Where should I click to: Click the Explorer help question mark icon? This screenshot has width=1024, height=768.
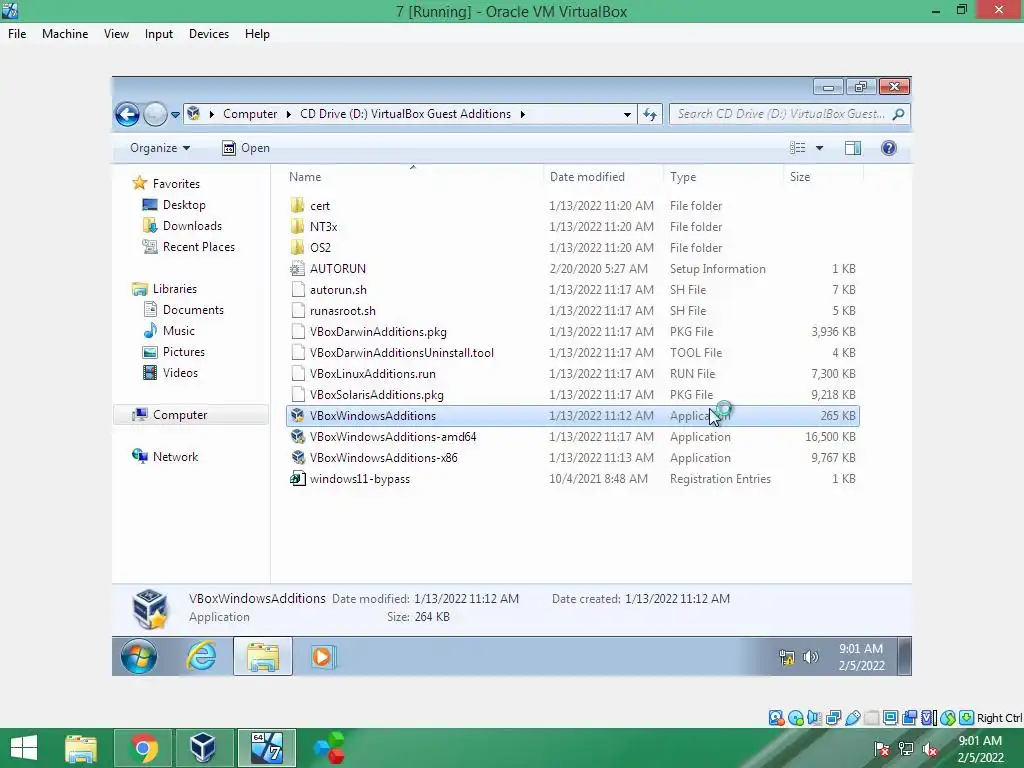pos(889,148)
